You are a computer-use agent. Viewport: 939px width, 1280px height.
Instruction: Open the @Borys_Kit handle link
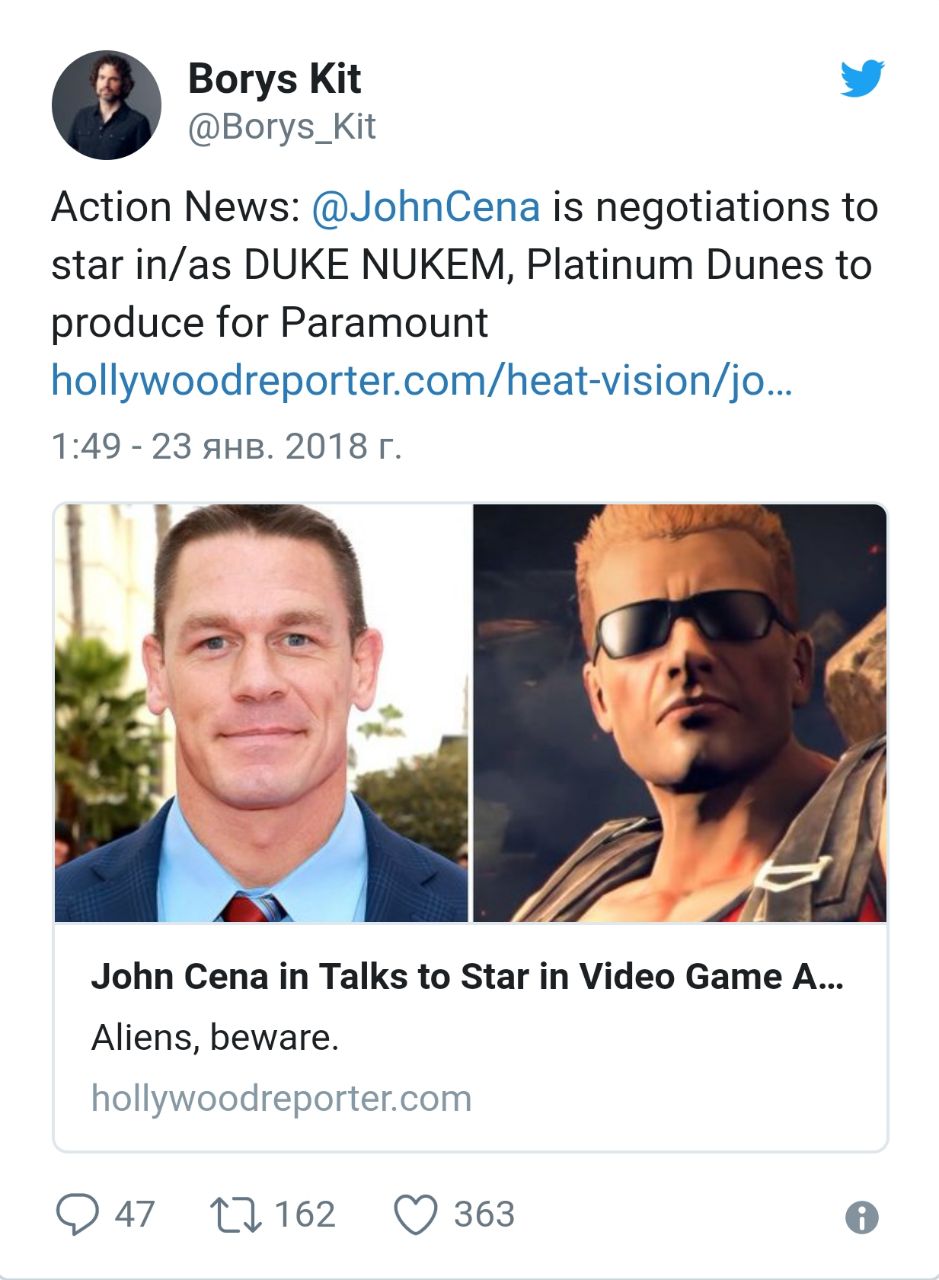coord(282,128)
